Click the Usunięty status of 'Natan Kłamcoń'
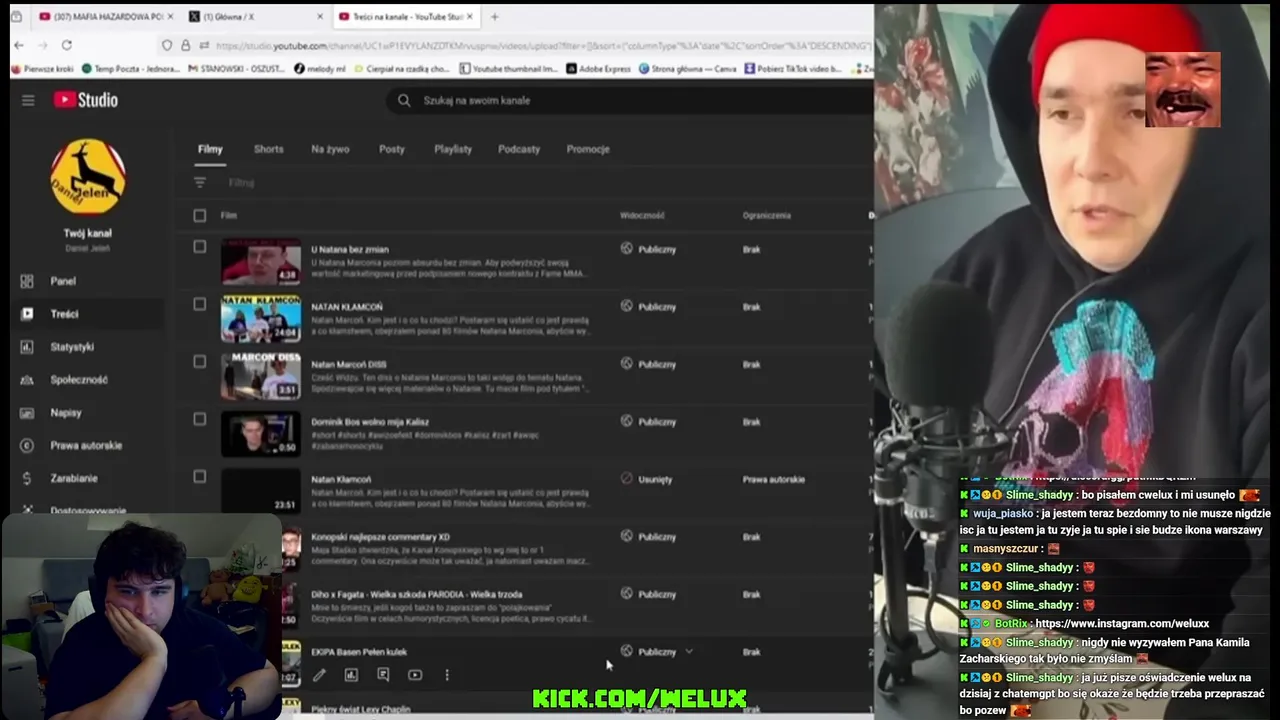This screenshot has width=1280, height=720. [655, 479]
